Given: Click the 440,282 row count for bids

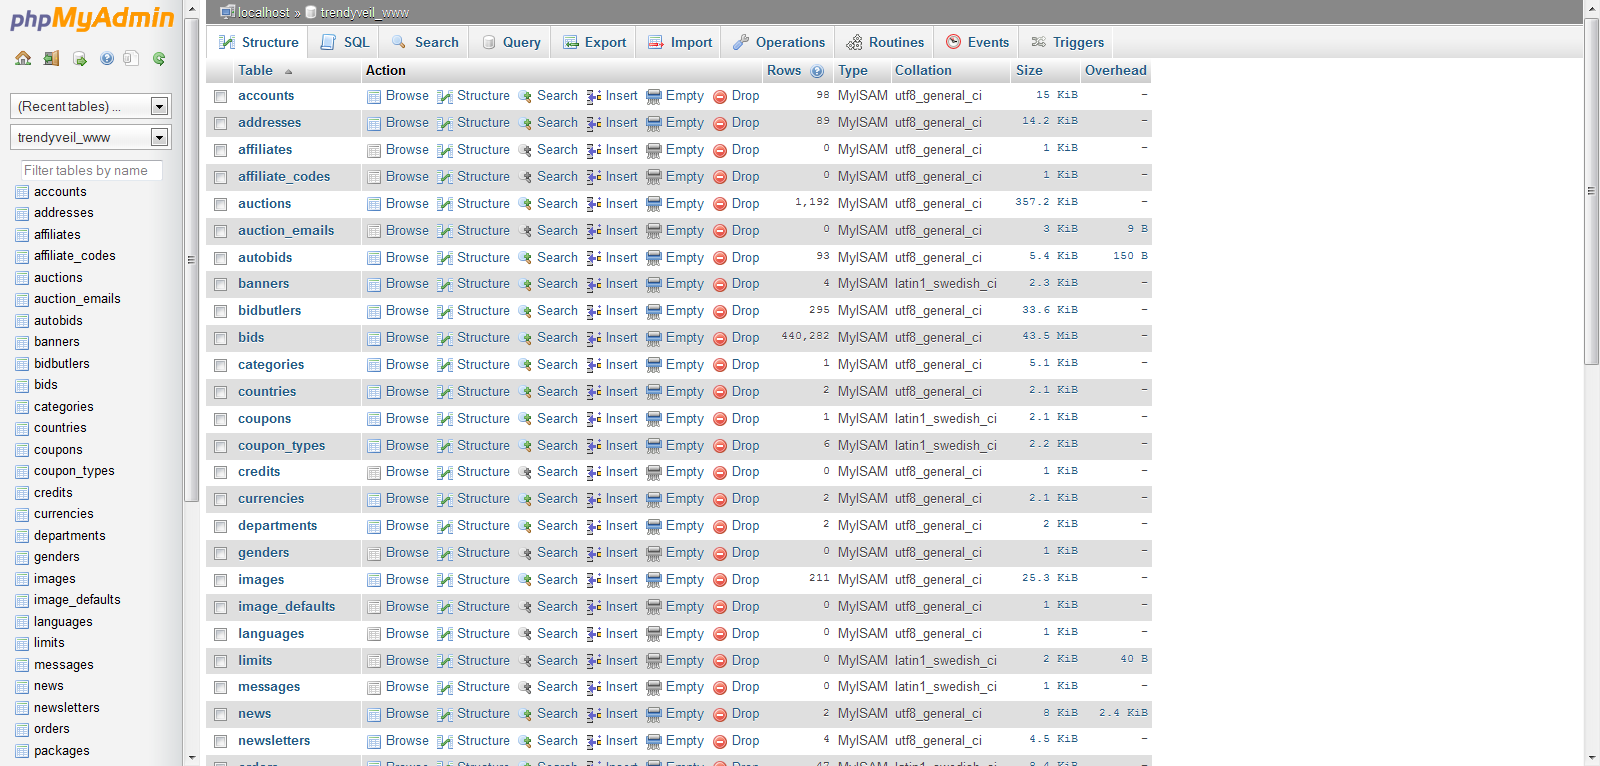Looking at the screenshot, I should 805,337.
